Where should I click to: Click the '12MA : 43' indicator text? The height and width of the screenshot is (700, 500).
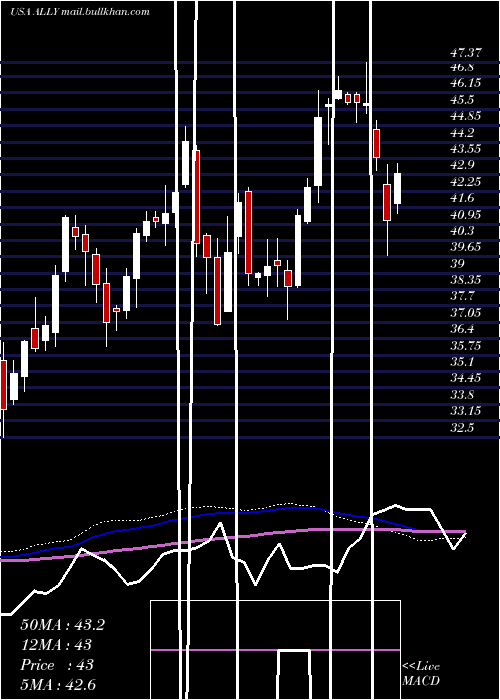click(56, 645)
